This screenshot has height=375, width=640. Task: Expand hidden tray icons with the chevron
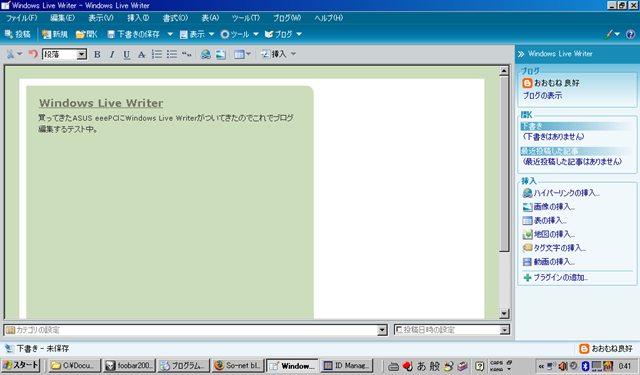541,366
